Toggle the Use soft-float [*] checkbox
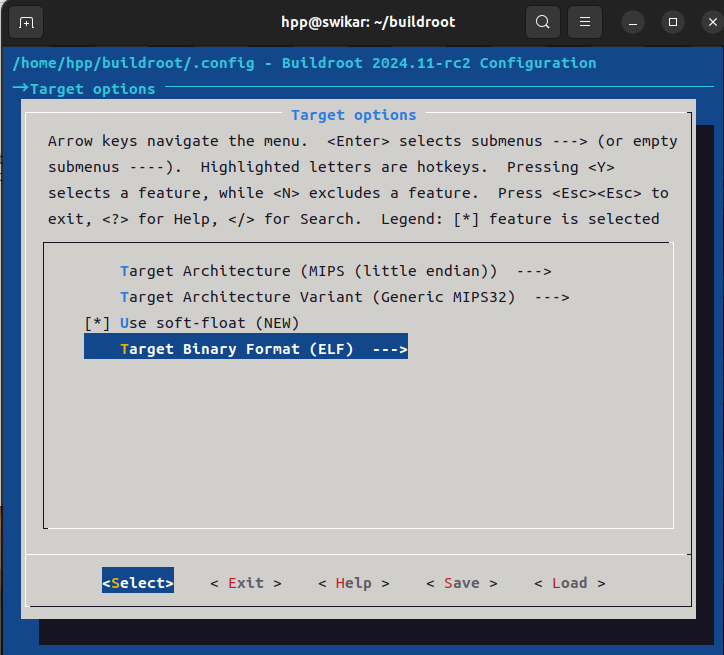The image size is (724, 655). (97, 323)
